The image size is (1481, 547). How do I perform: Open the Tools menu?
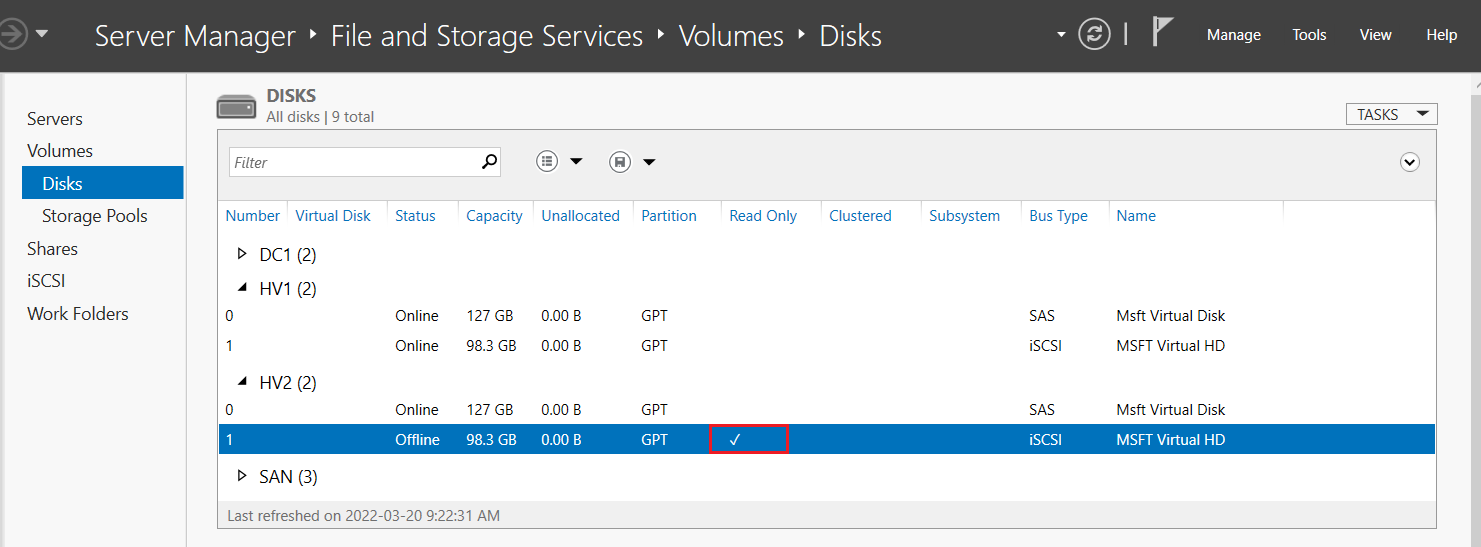pyautogui.click(x=1309, y=35)
